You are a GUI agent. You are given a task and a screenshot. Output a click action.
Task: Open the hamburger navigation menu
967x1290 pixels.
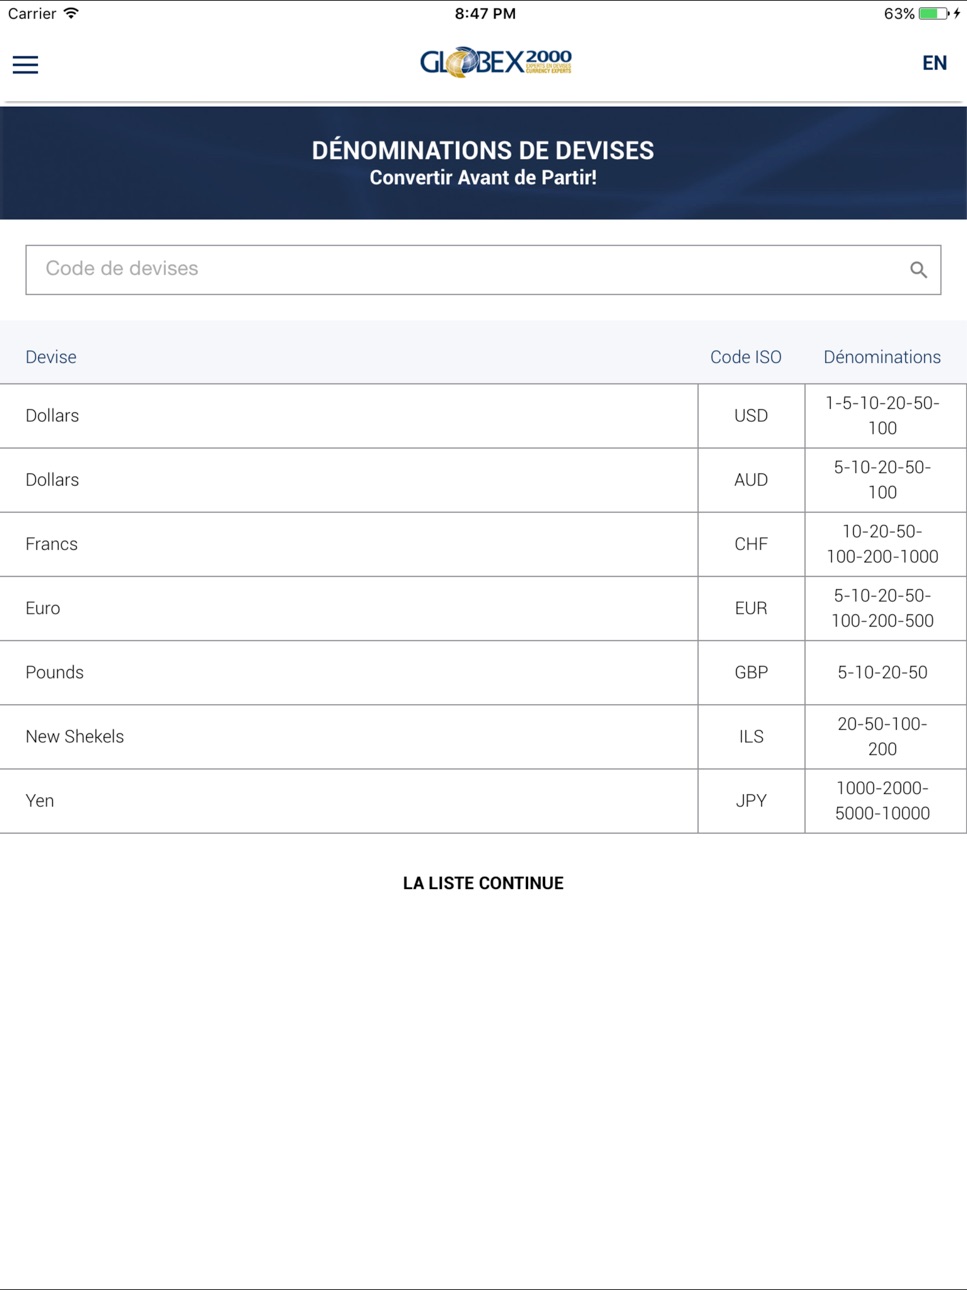tap(25, 65)
